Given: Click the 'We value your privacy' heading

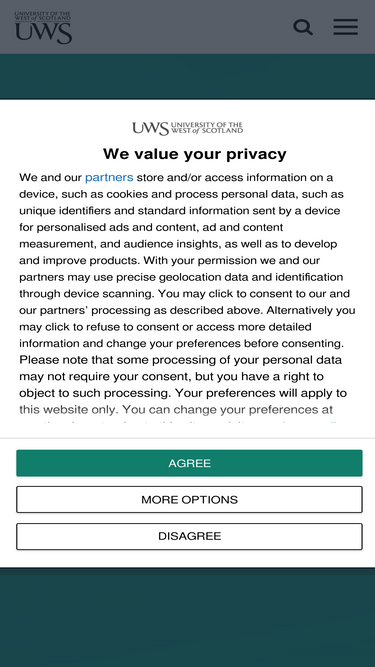Looking at the screenshot, I should [x=195, y=154].
